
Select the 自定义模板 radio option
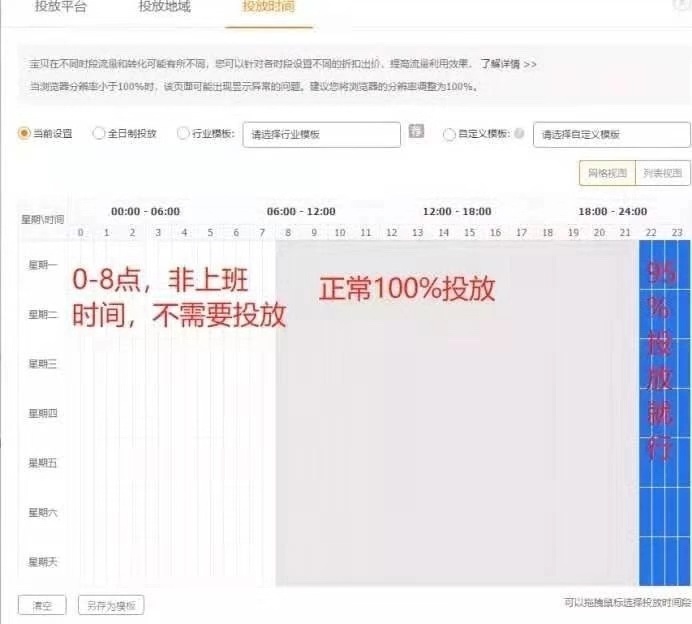click(x=449, y=134)
